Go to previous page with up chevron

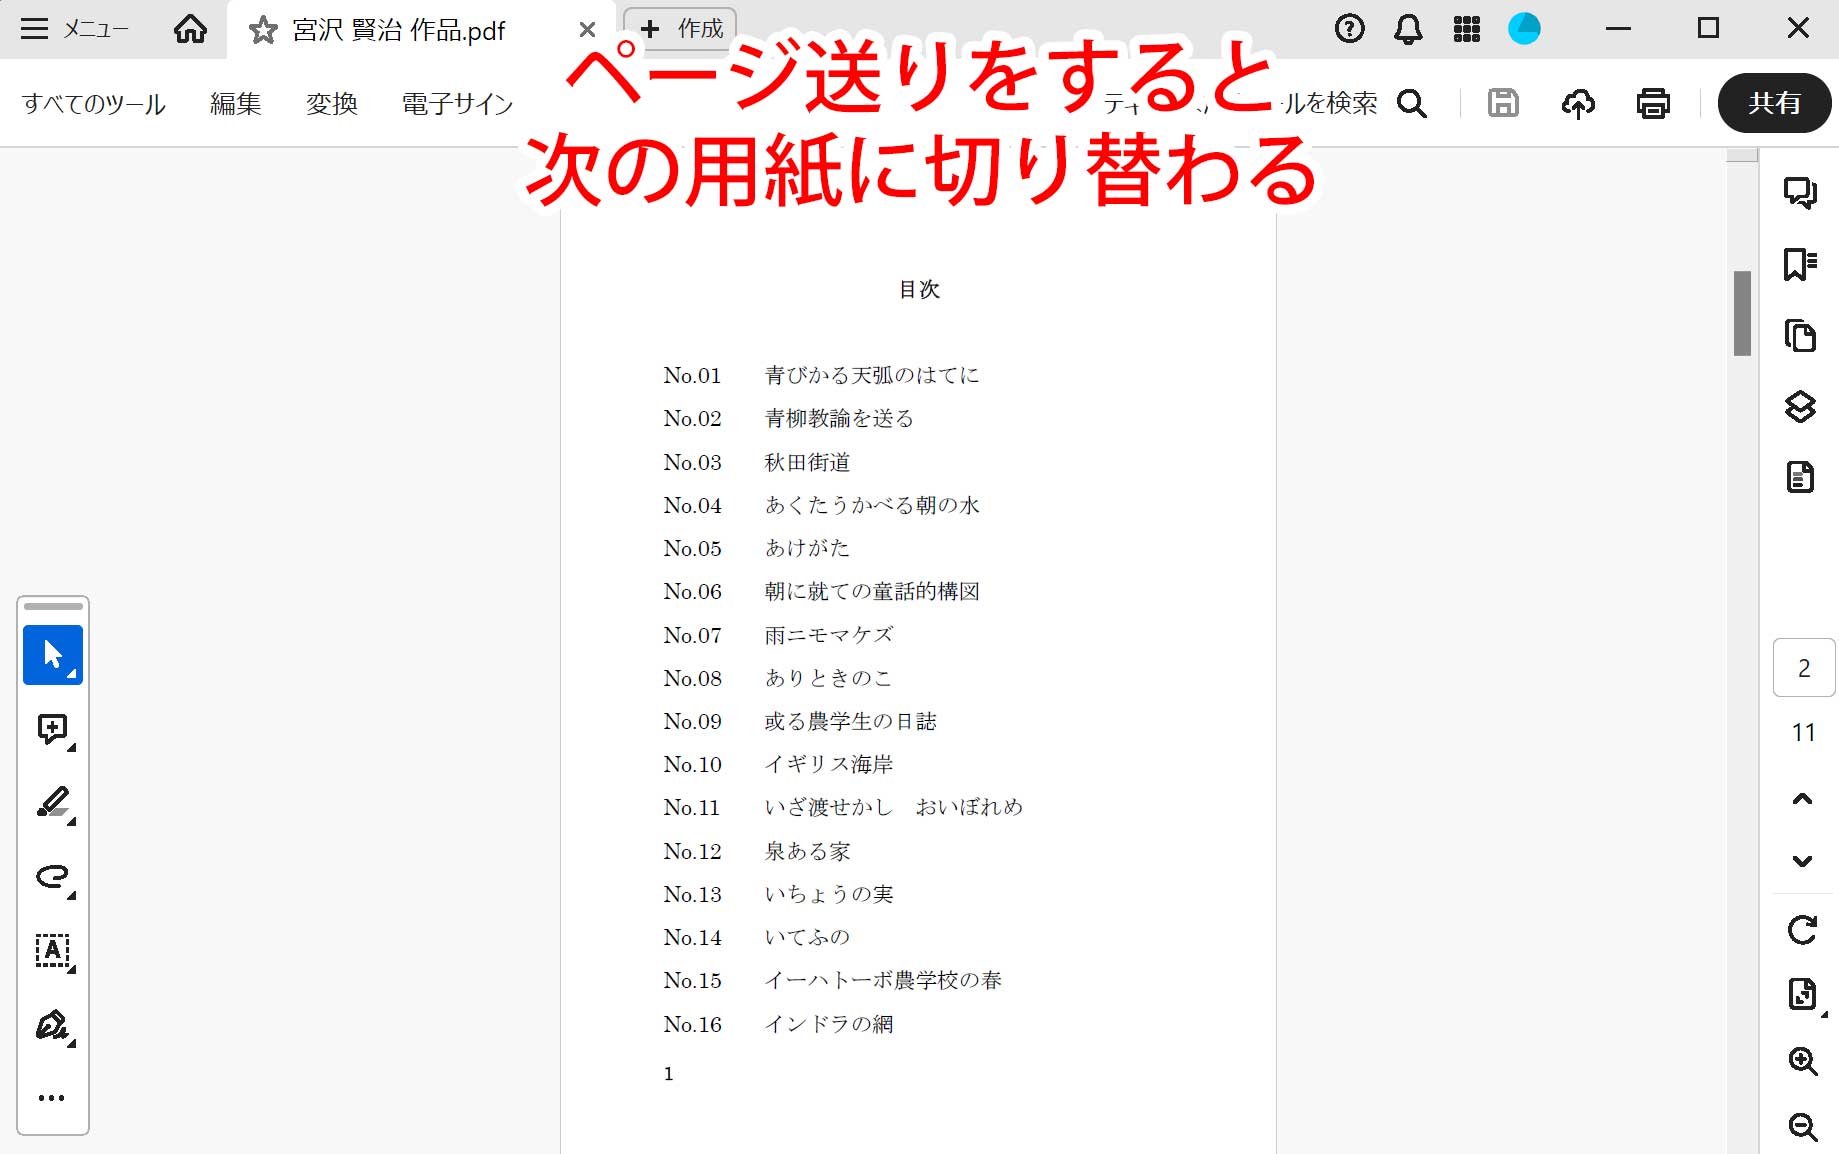(1802, 799)
